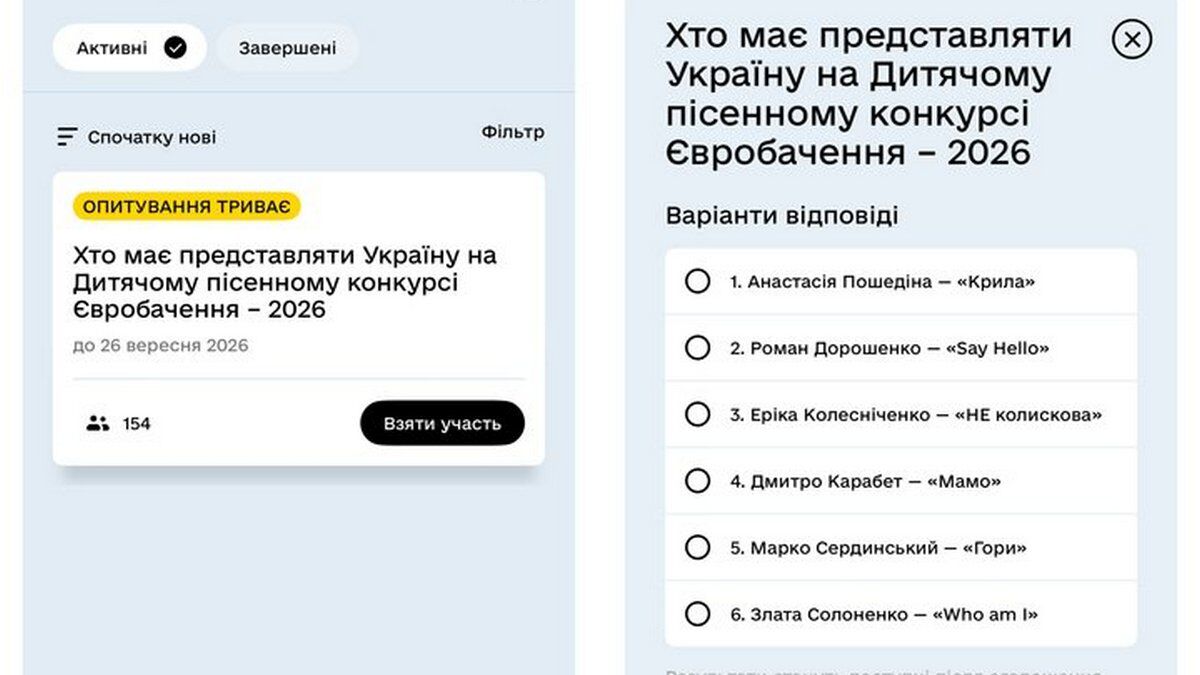Click the Взяти участь button
The height and width of the screenshot is (675, 1200).
point(442,423)
